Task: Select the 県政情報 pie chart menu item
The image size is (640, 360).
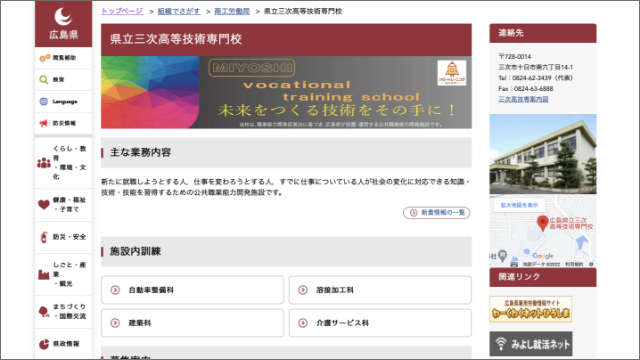Action: click(x=63, y=344)
